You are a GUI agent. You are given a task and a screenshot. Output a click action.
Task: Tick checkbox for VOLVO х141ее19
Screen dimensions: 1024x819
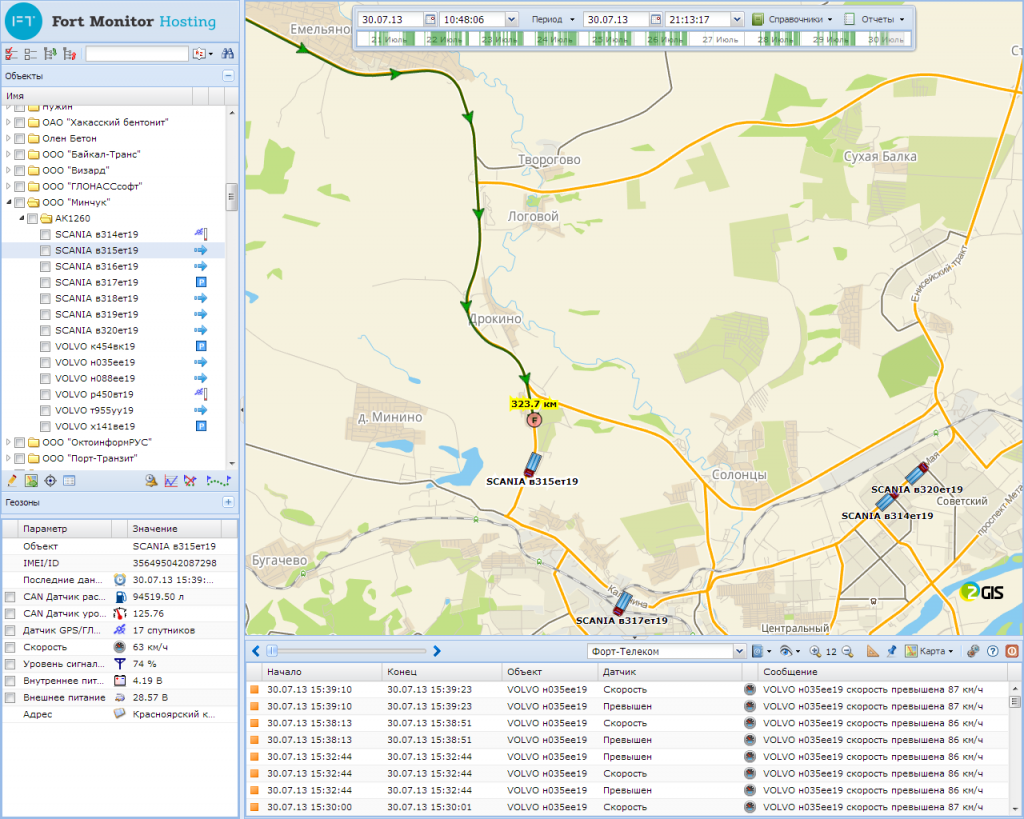45,426
